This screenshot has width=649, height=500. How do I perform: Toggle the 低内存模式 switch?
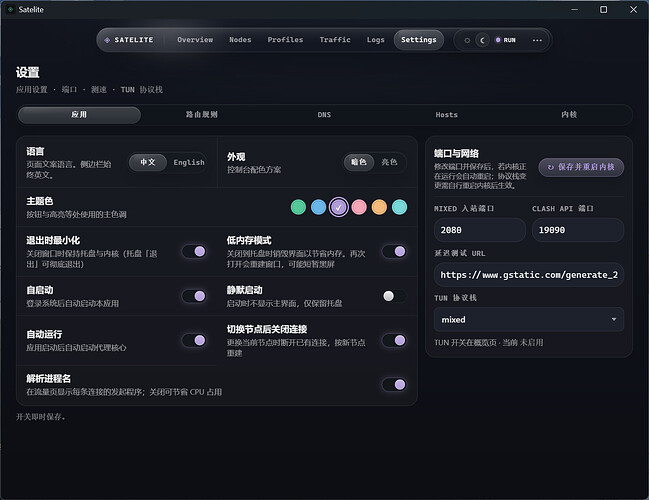tap(394, 251)
